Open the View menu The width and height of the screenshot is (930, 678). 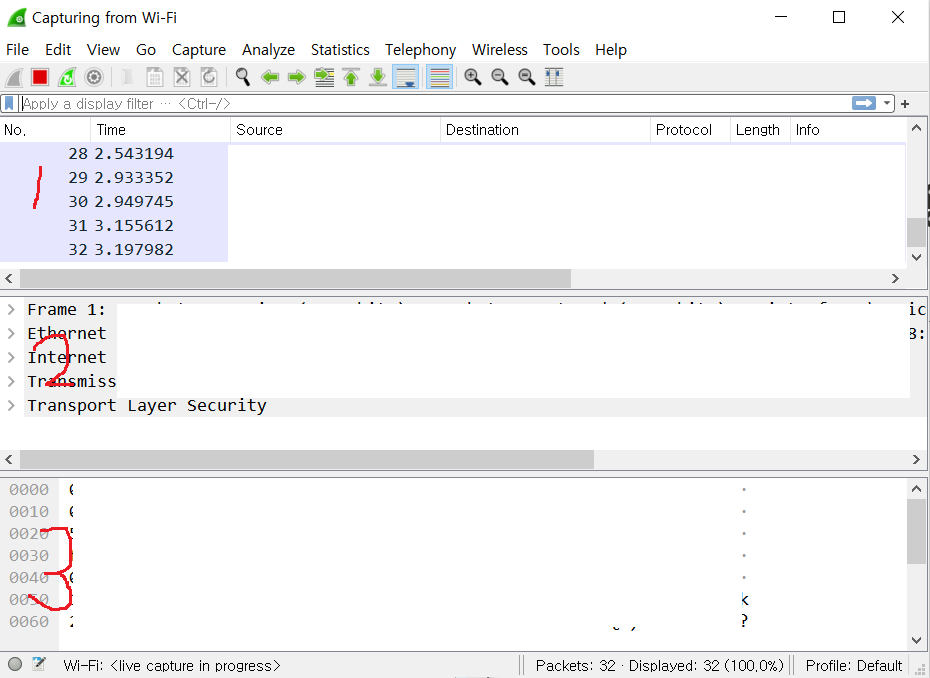103,50
